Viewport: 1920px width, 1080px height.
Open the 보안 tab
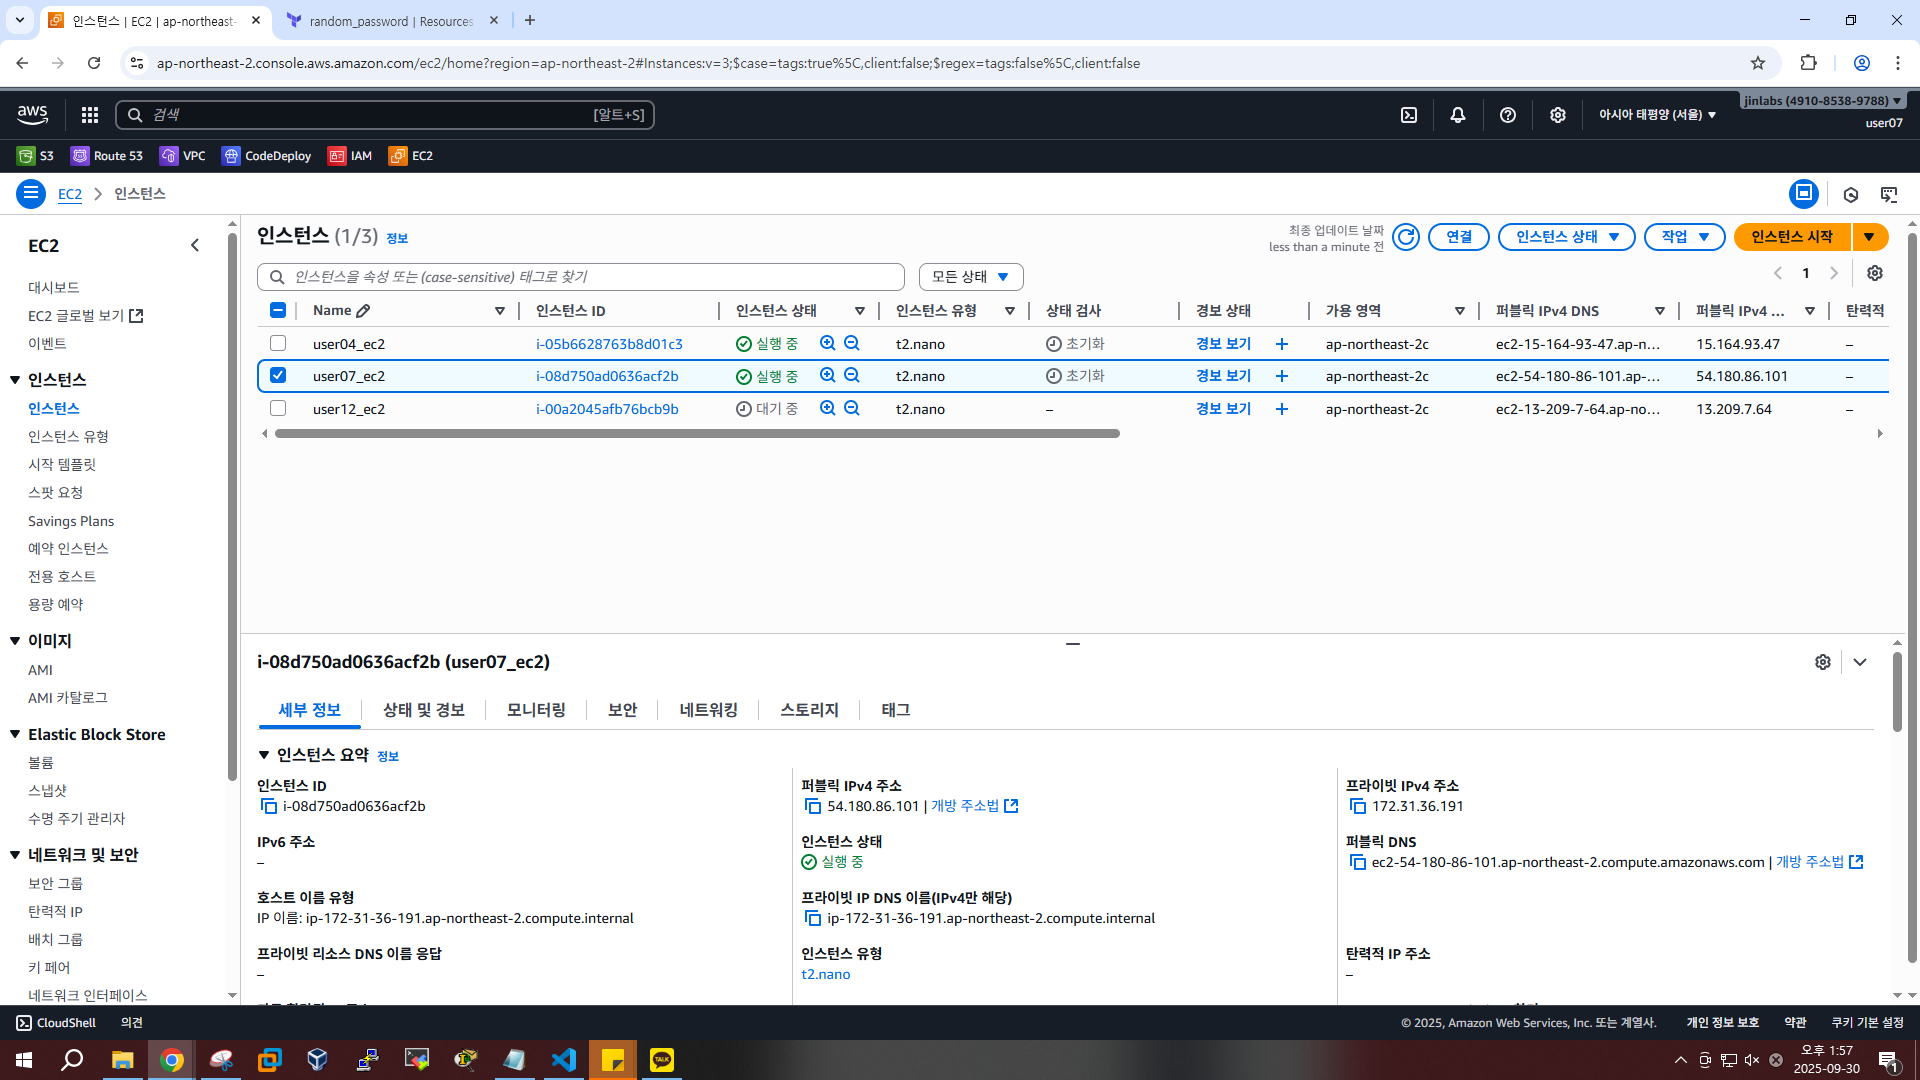(x=622, y=710)
